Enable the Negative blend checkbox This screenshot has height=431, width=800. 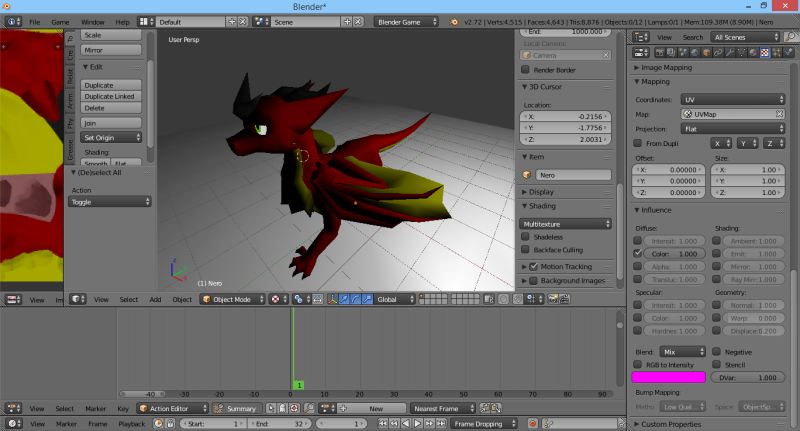(x=716, y=352)
